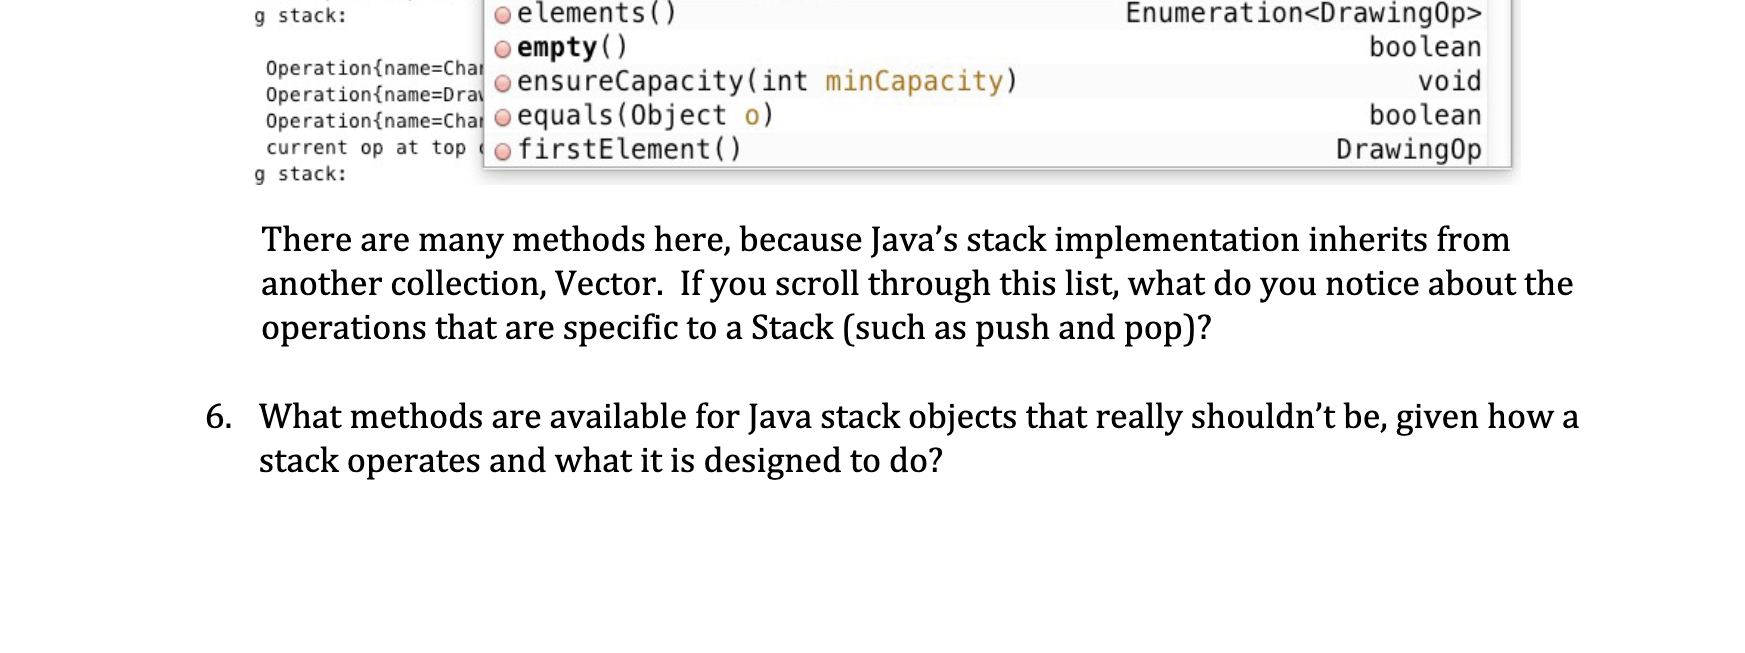
Task: Click the red method icon beside elements()
Action: coord(503,15)
